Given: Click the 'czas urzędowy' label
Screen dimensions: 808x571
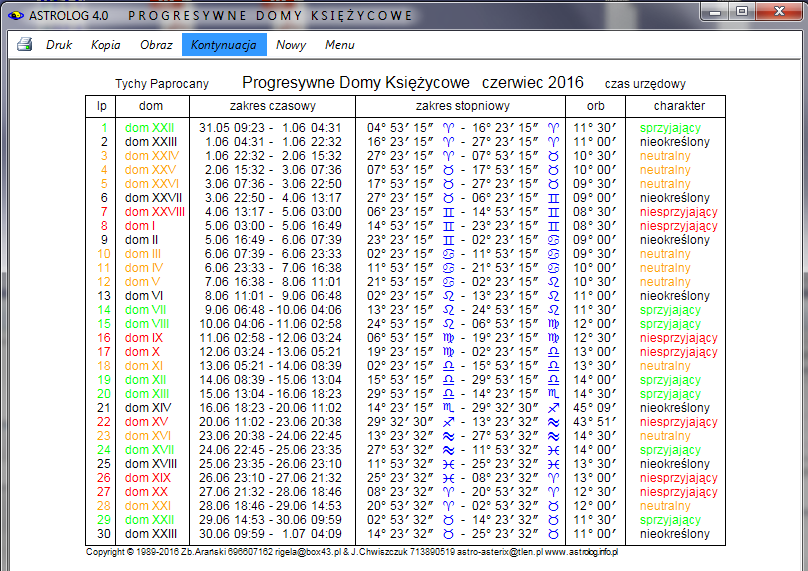Looking at the screenshot, I should tap(645, 83).
